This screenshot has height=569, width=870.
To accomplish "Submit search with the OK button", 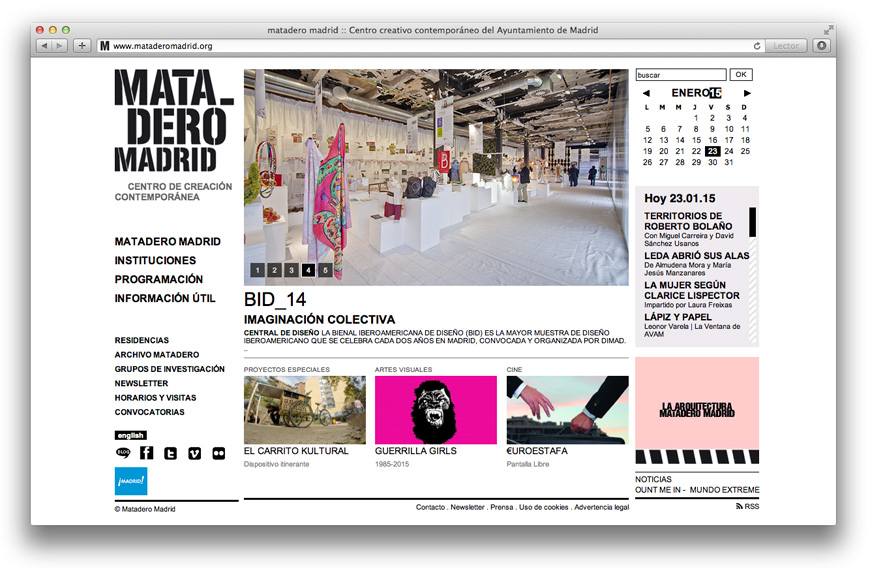I will (741, 74).
